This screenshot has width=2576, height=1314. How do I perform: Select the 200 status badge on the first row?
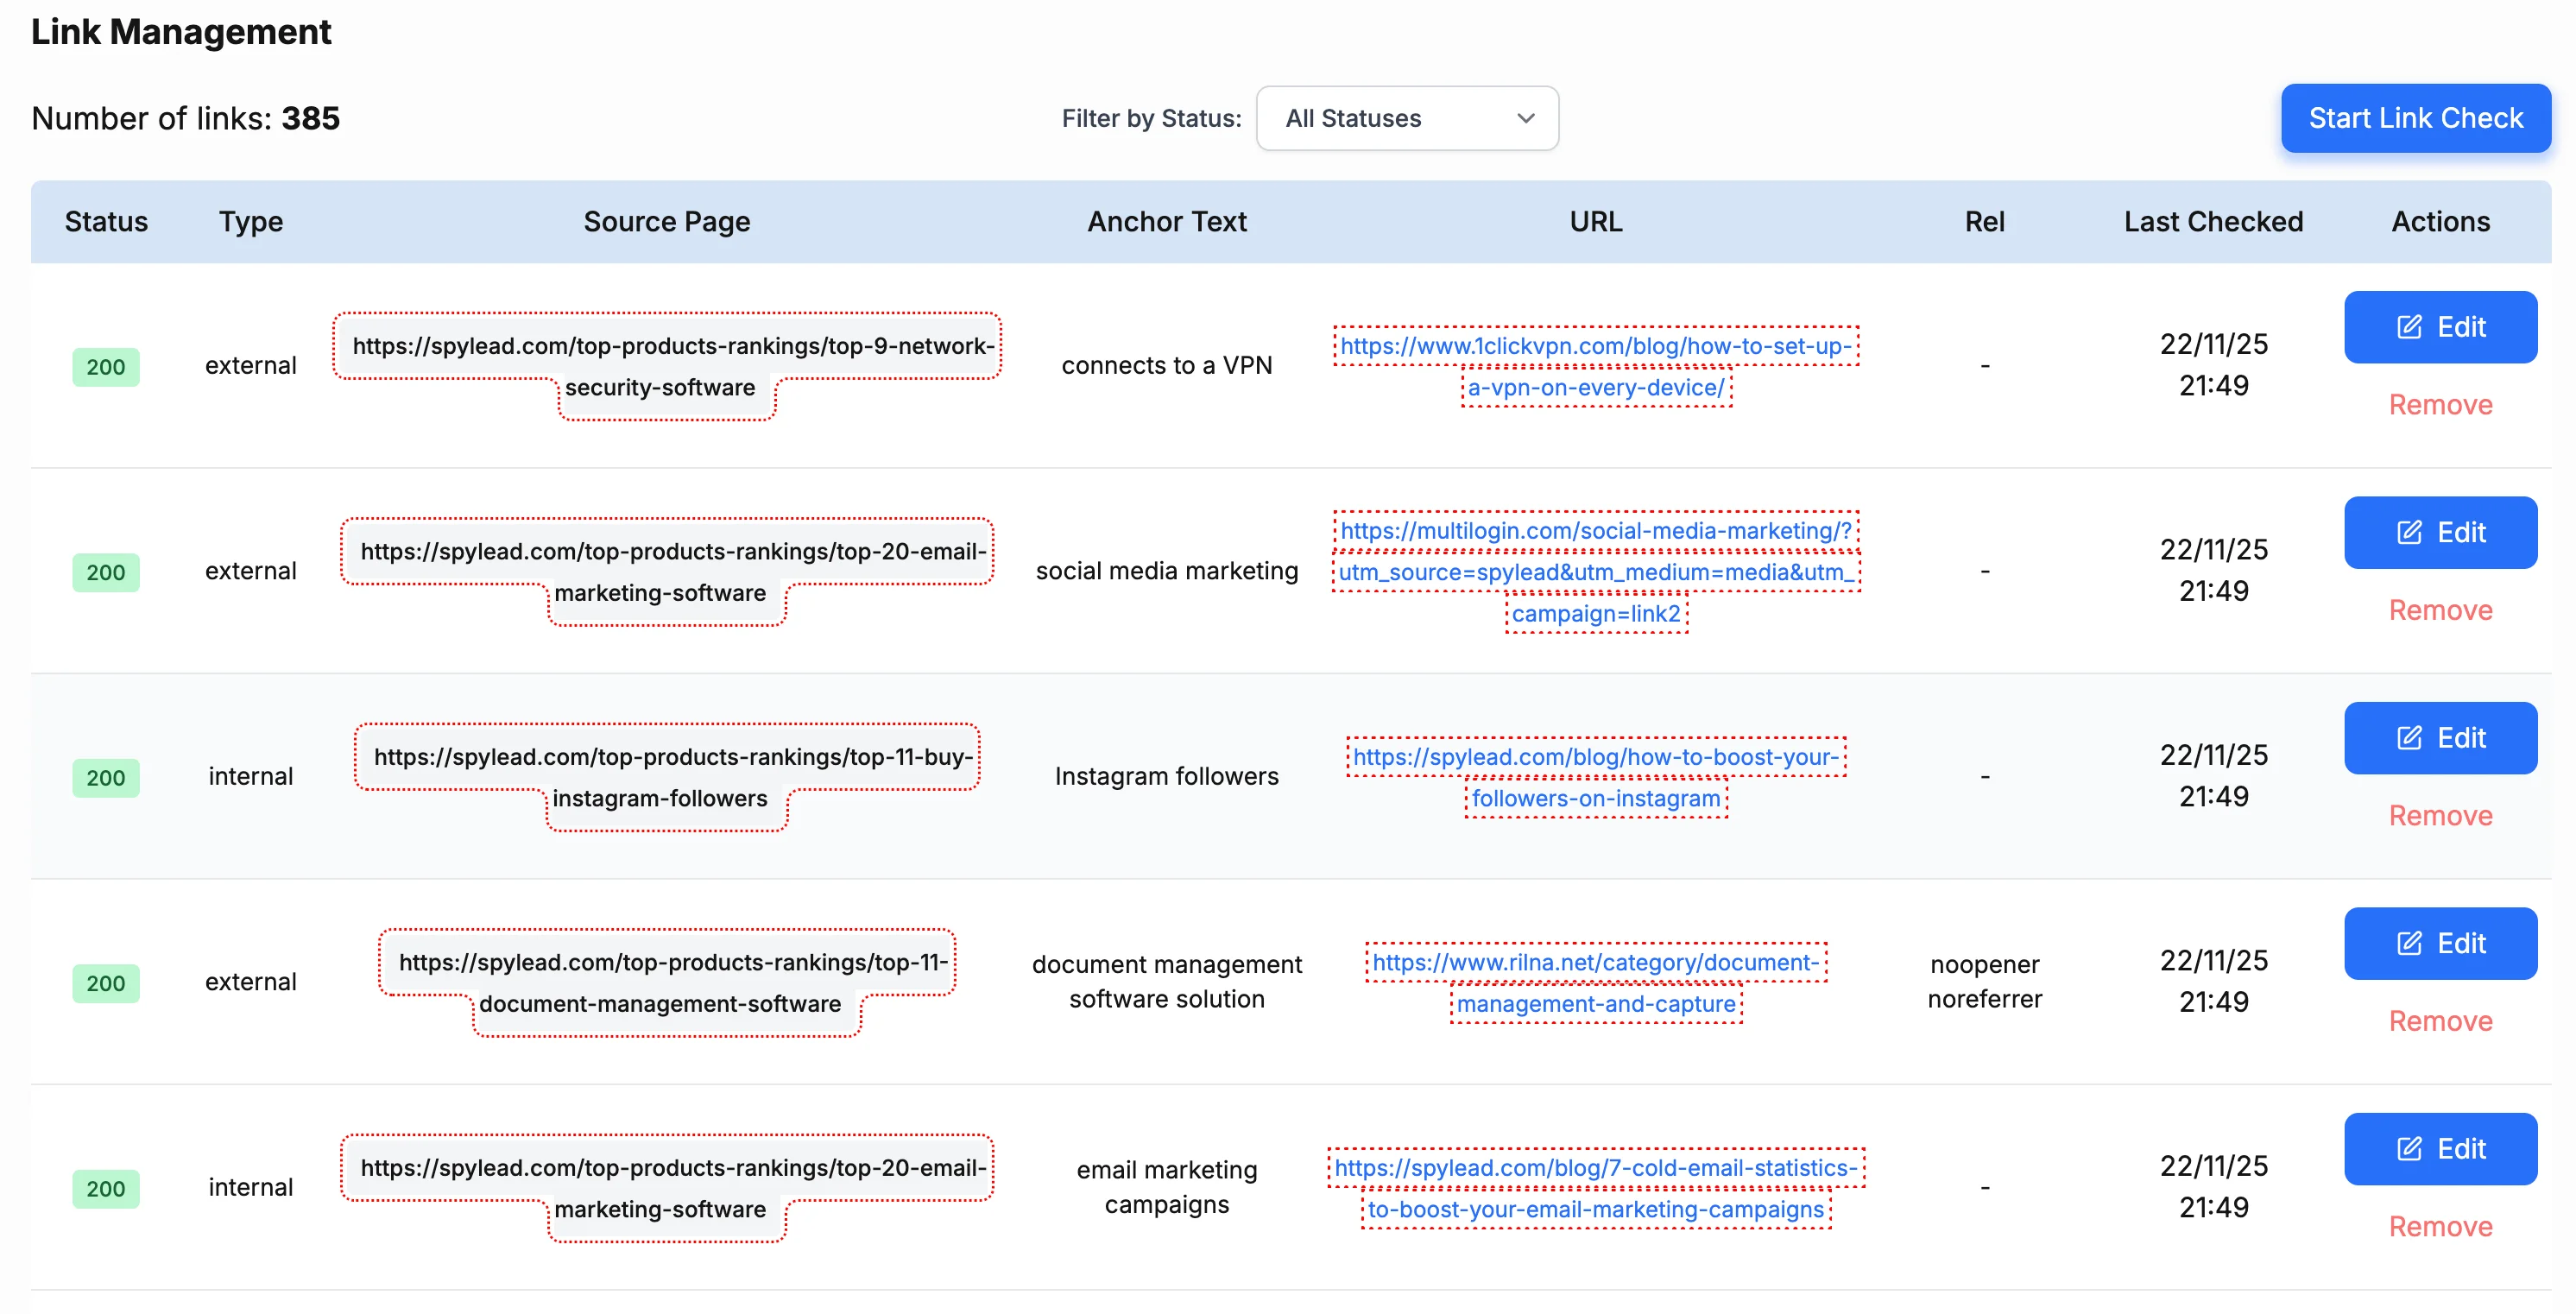(x=105, y=367)
